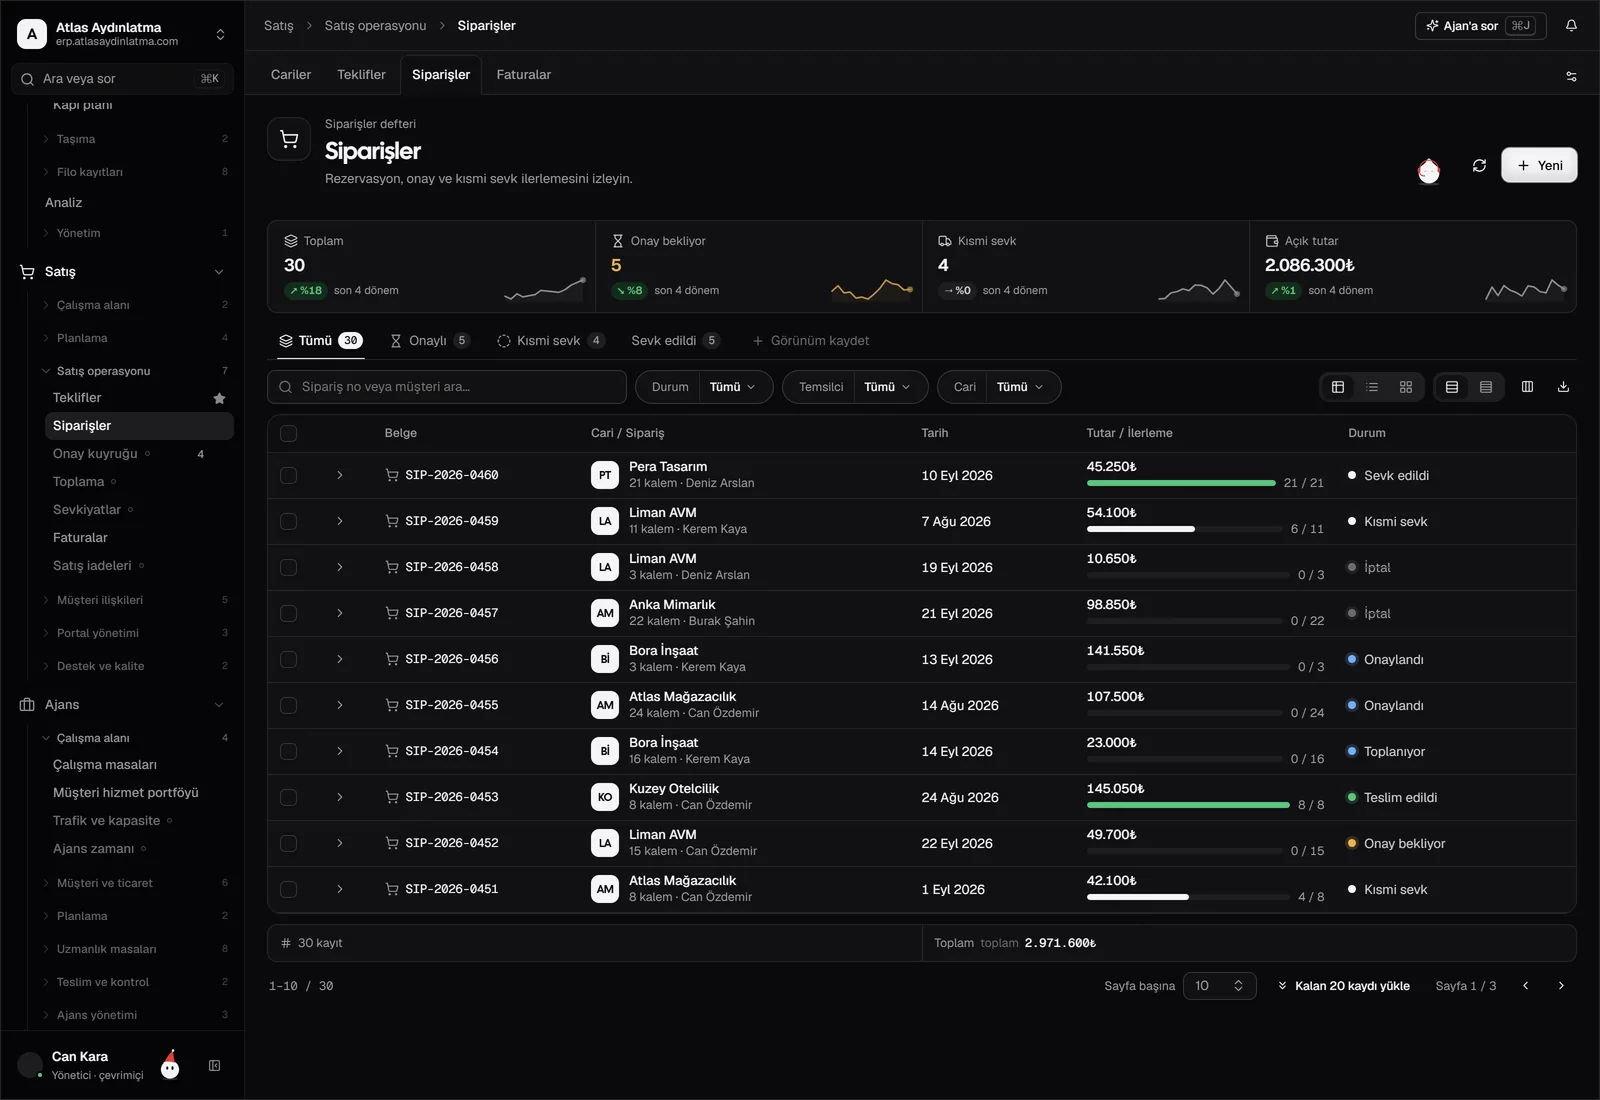Open column settings icon

coord(1527,387)
